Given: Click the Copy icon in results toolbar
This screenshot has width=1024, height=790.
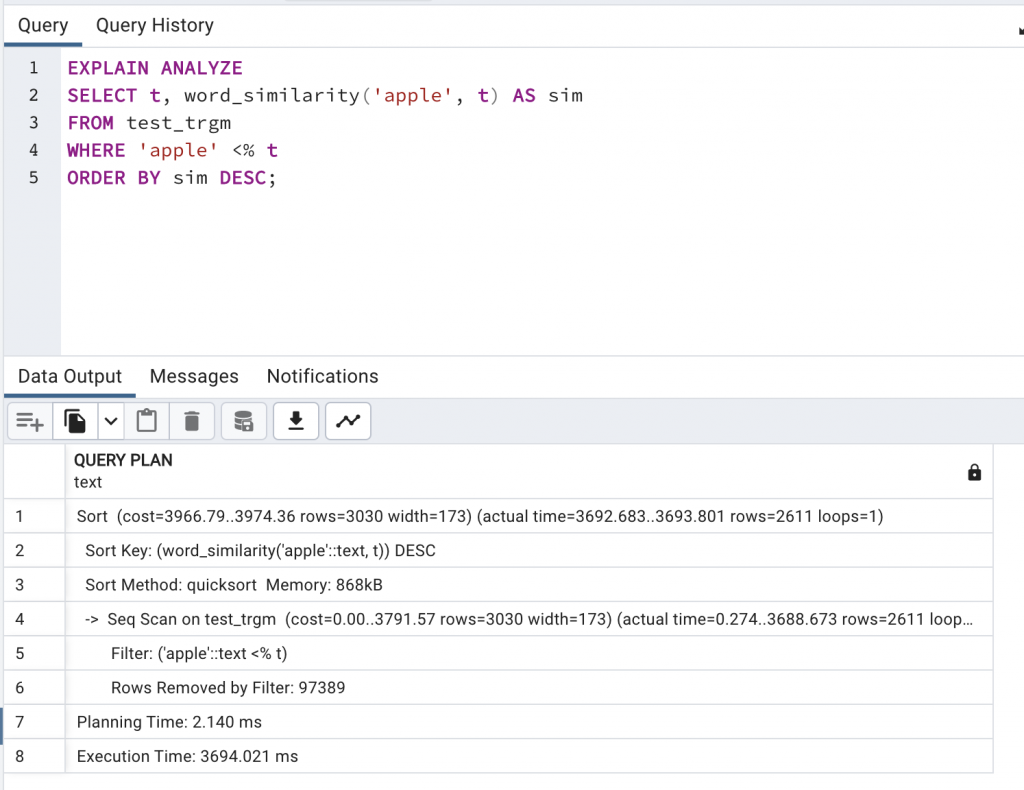Looking at the screenshot, I should coord(75,422).
